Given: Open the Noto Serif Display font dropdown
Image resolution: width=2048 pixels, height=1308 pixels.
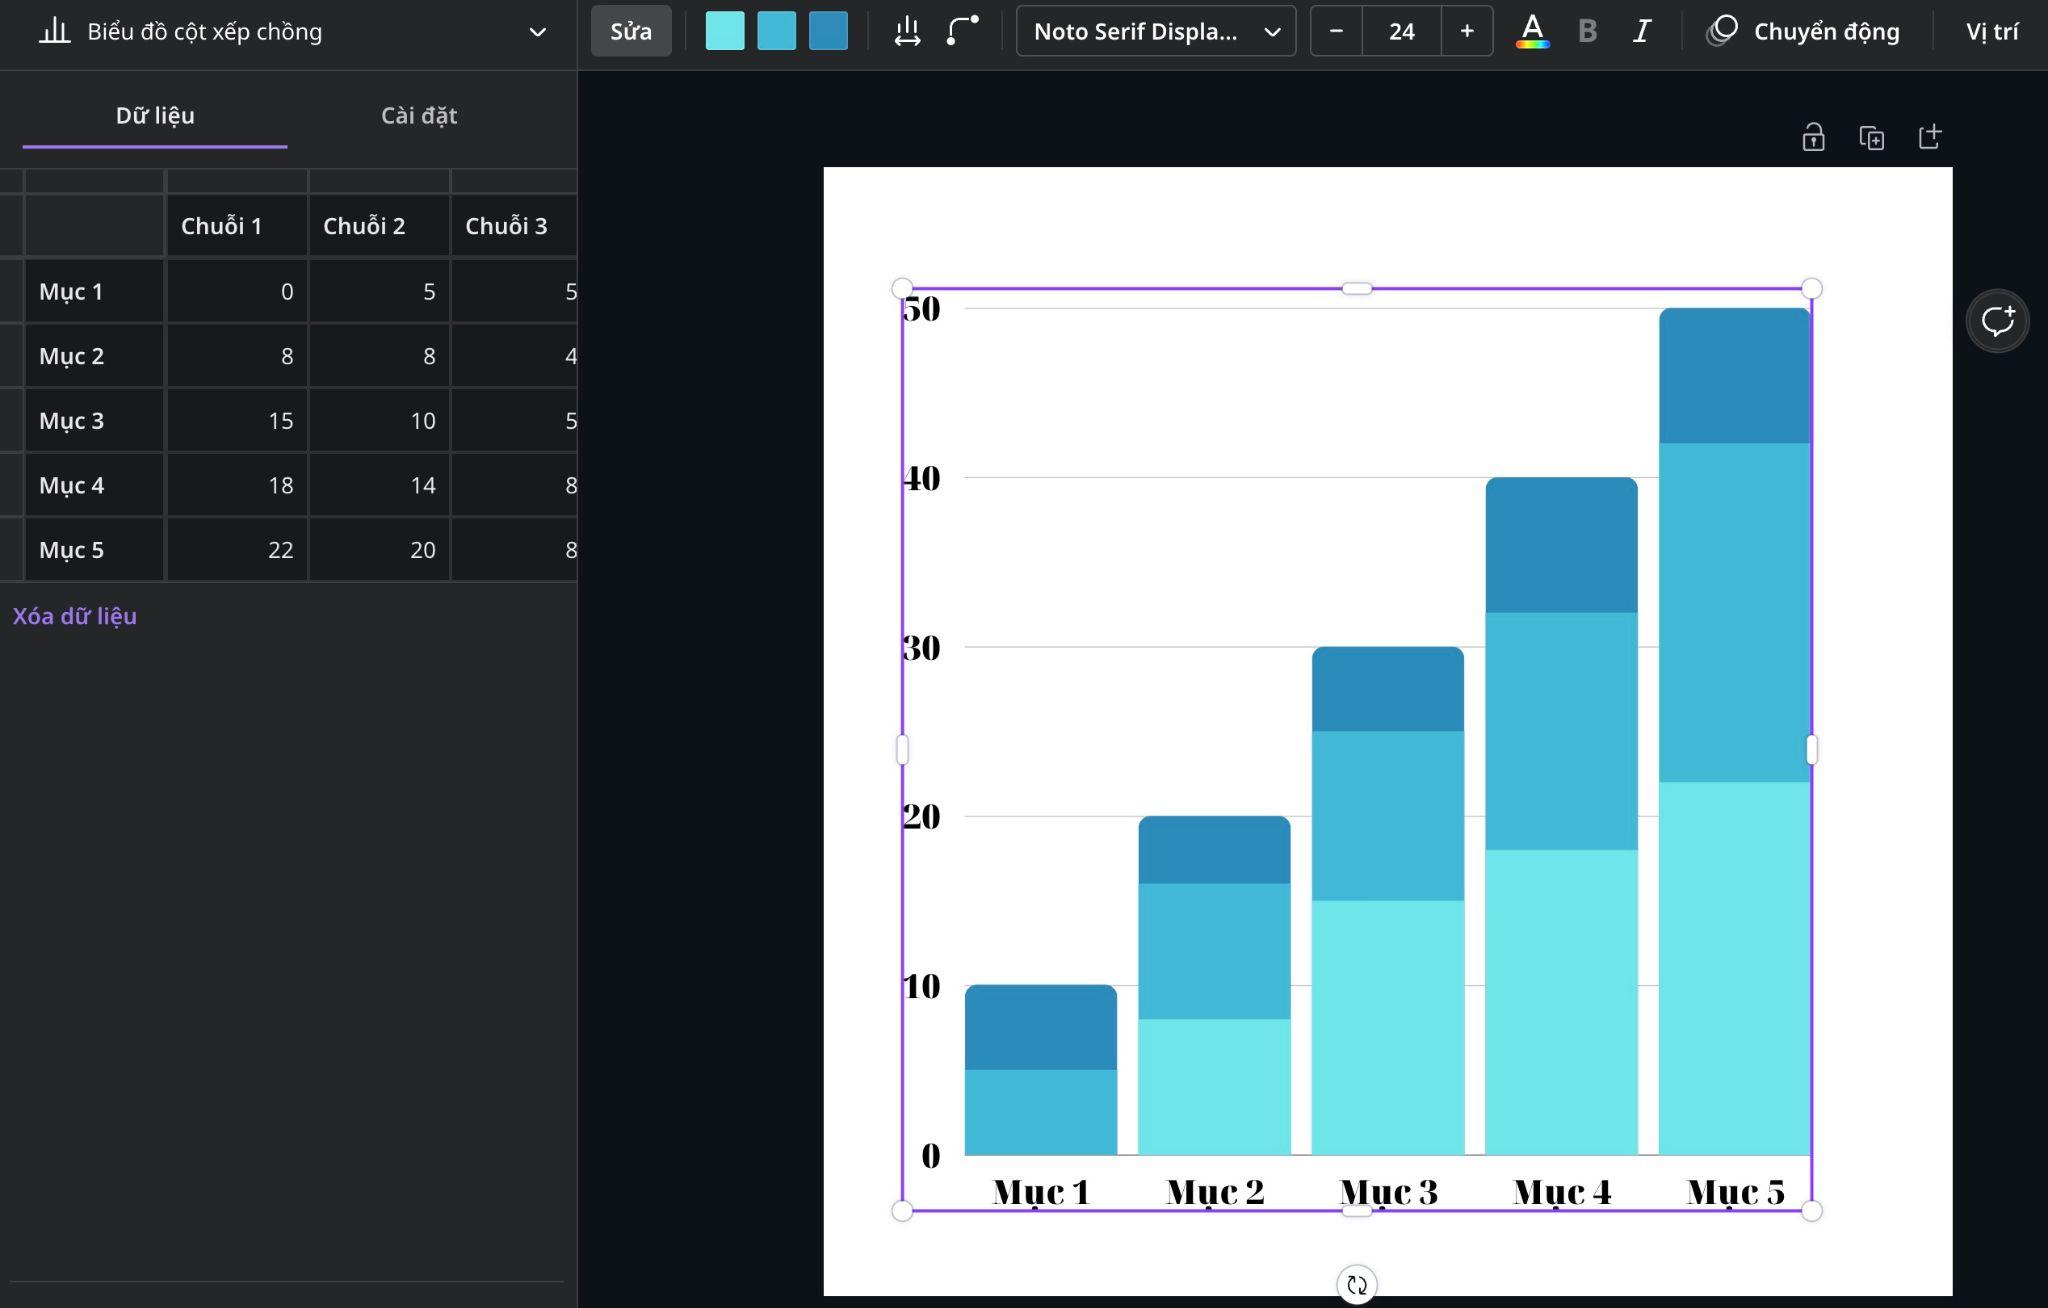Looking at the screenshot, I should tap(1156, 31).
